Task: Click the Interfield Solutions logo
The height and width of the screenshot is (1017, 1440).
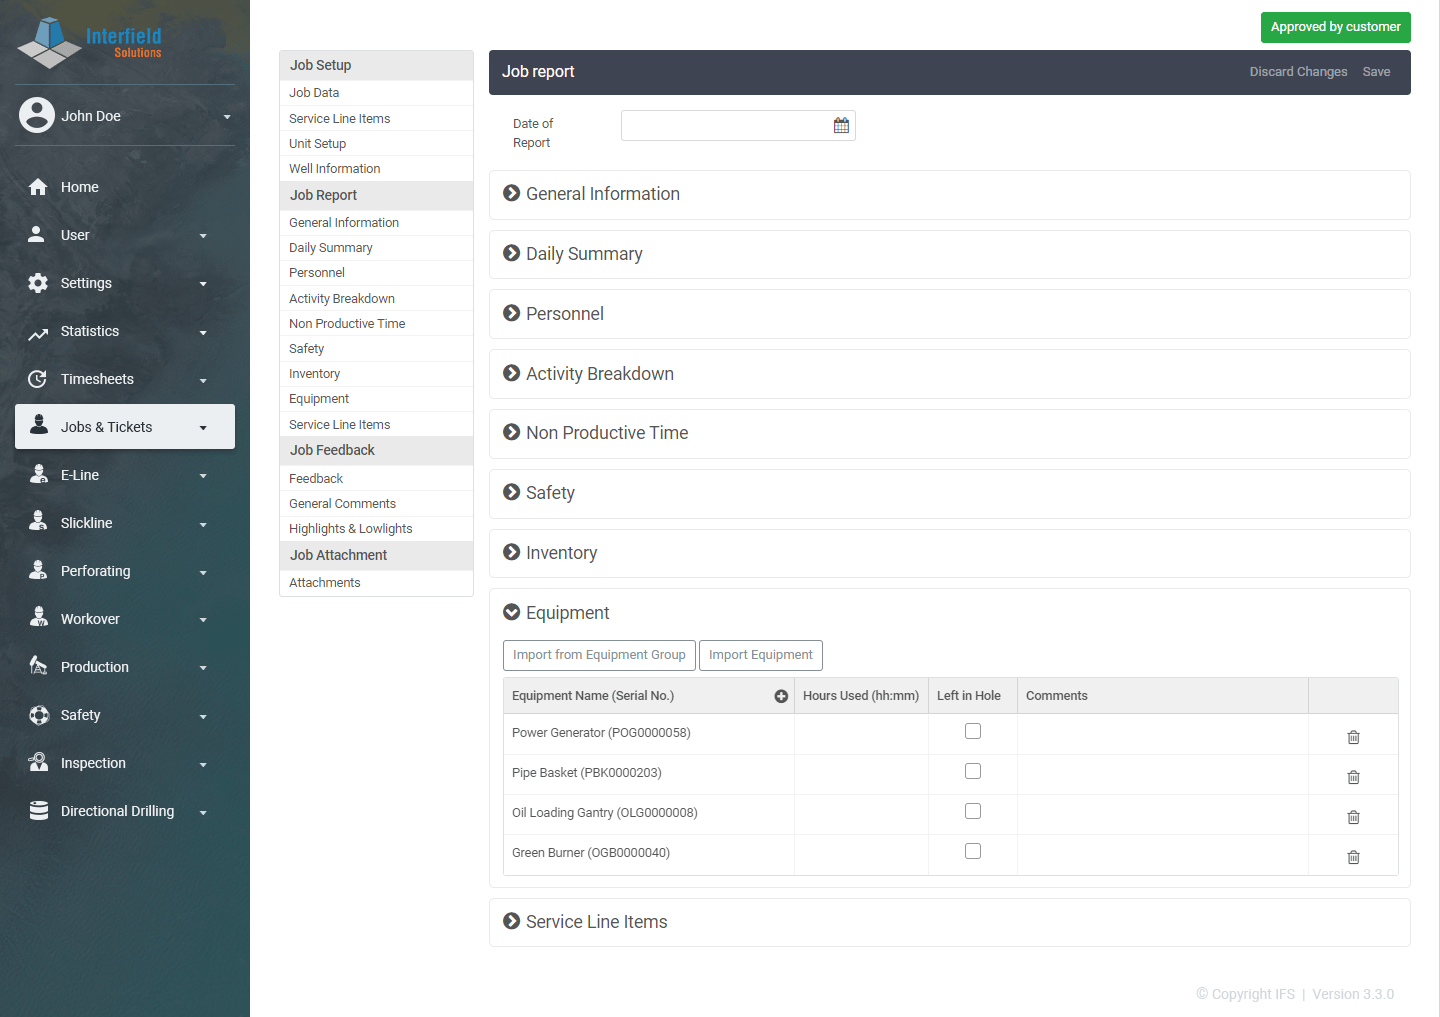Action: point(90,42)
